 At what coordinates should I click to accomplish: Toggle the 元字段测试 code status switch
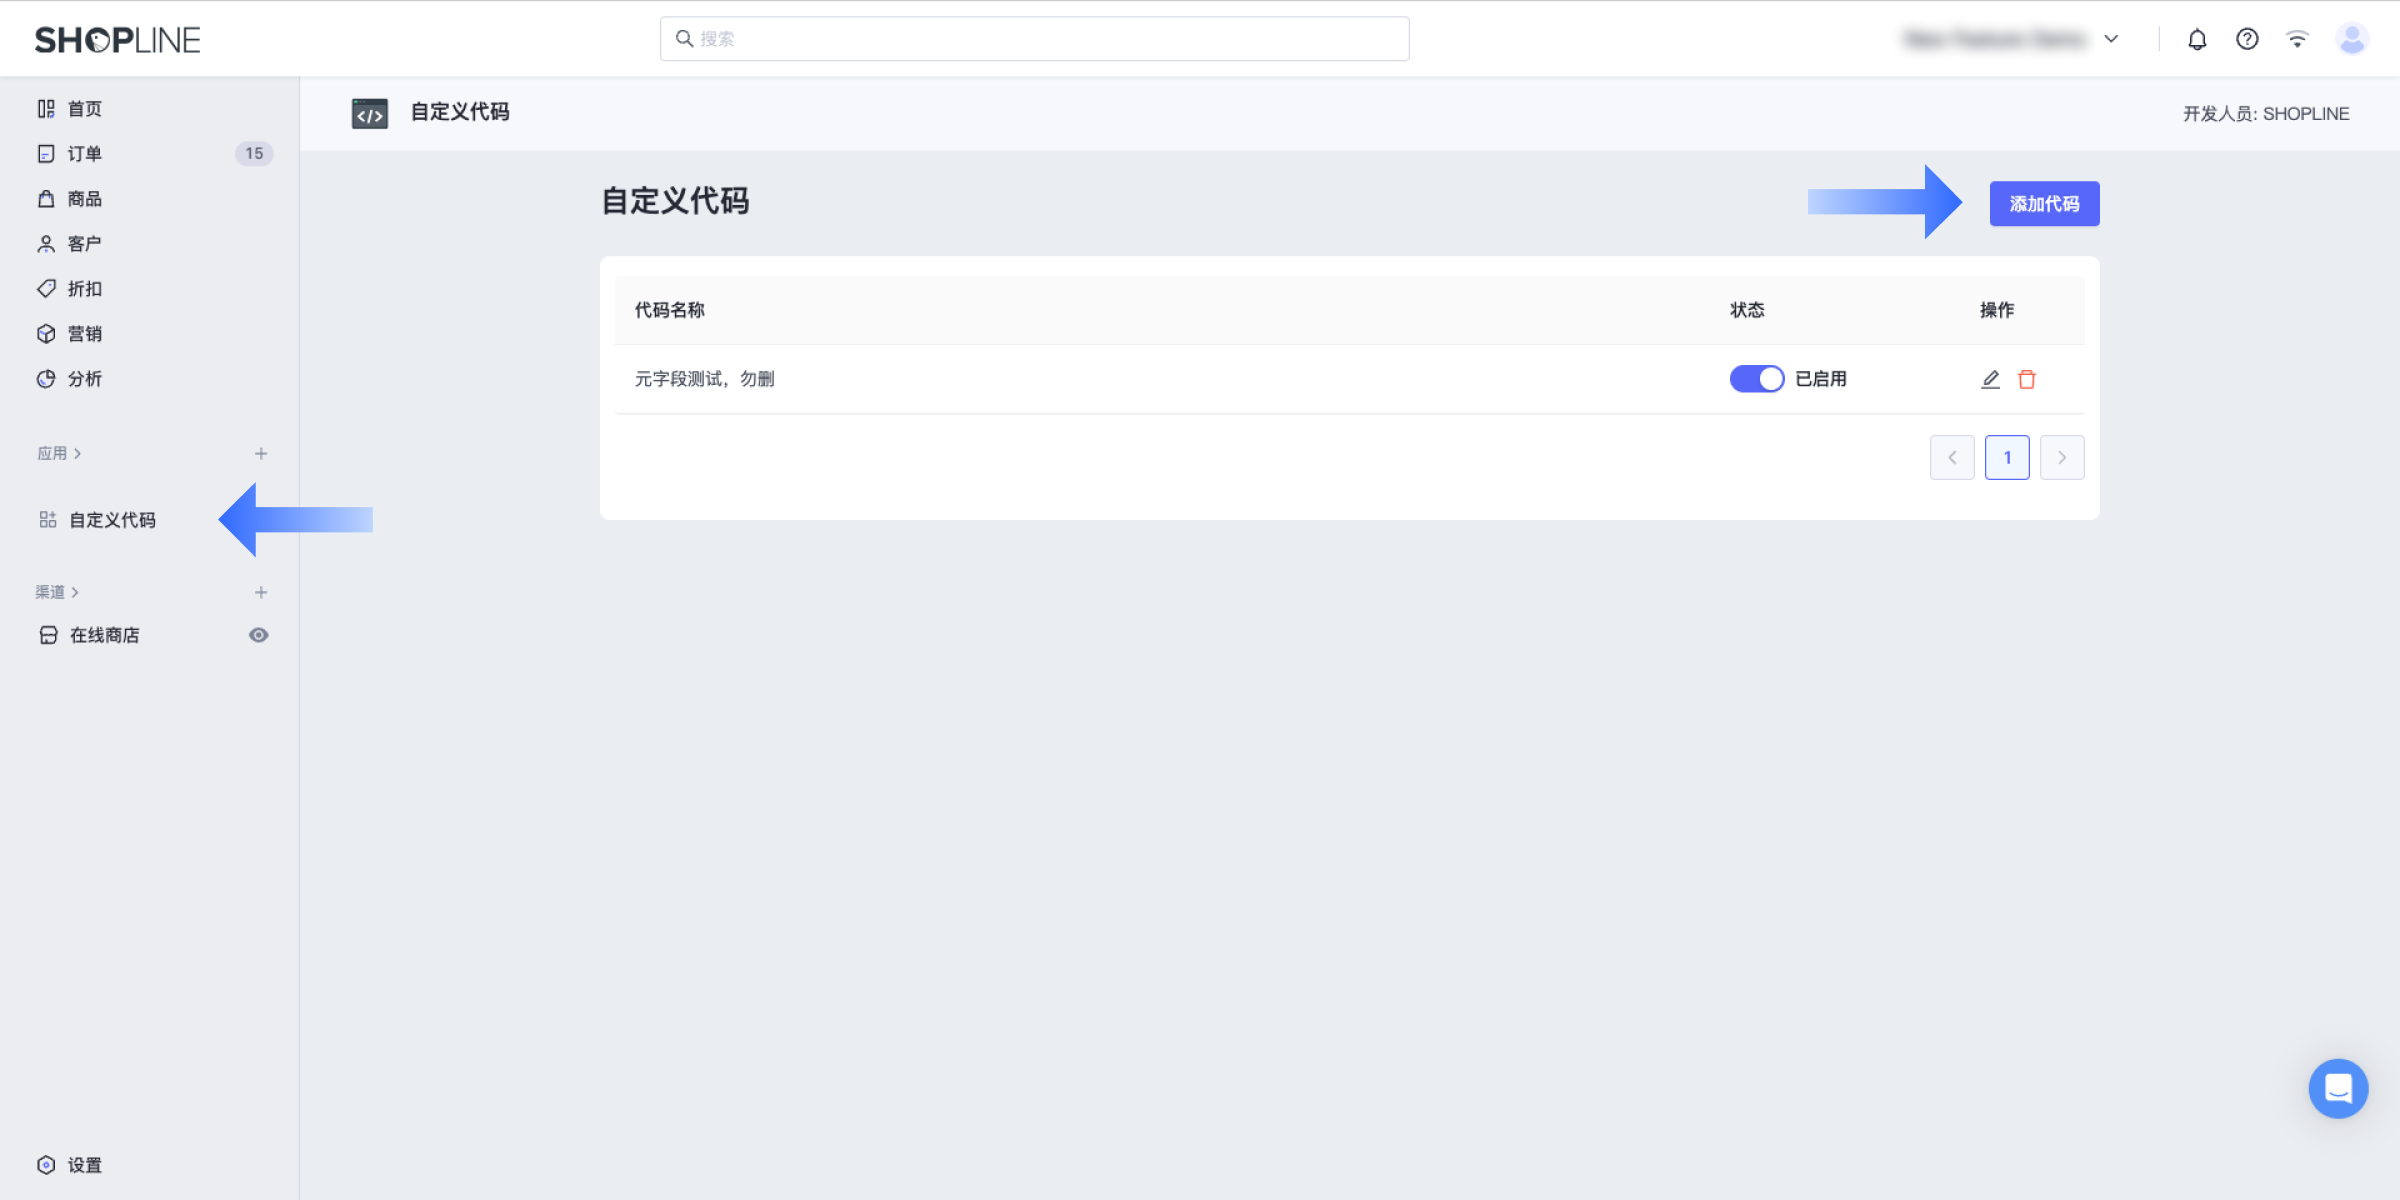coord(1756,379)
